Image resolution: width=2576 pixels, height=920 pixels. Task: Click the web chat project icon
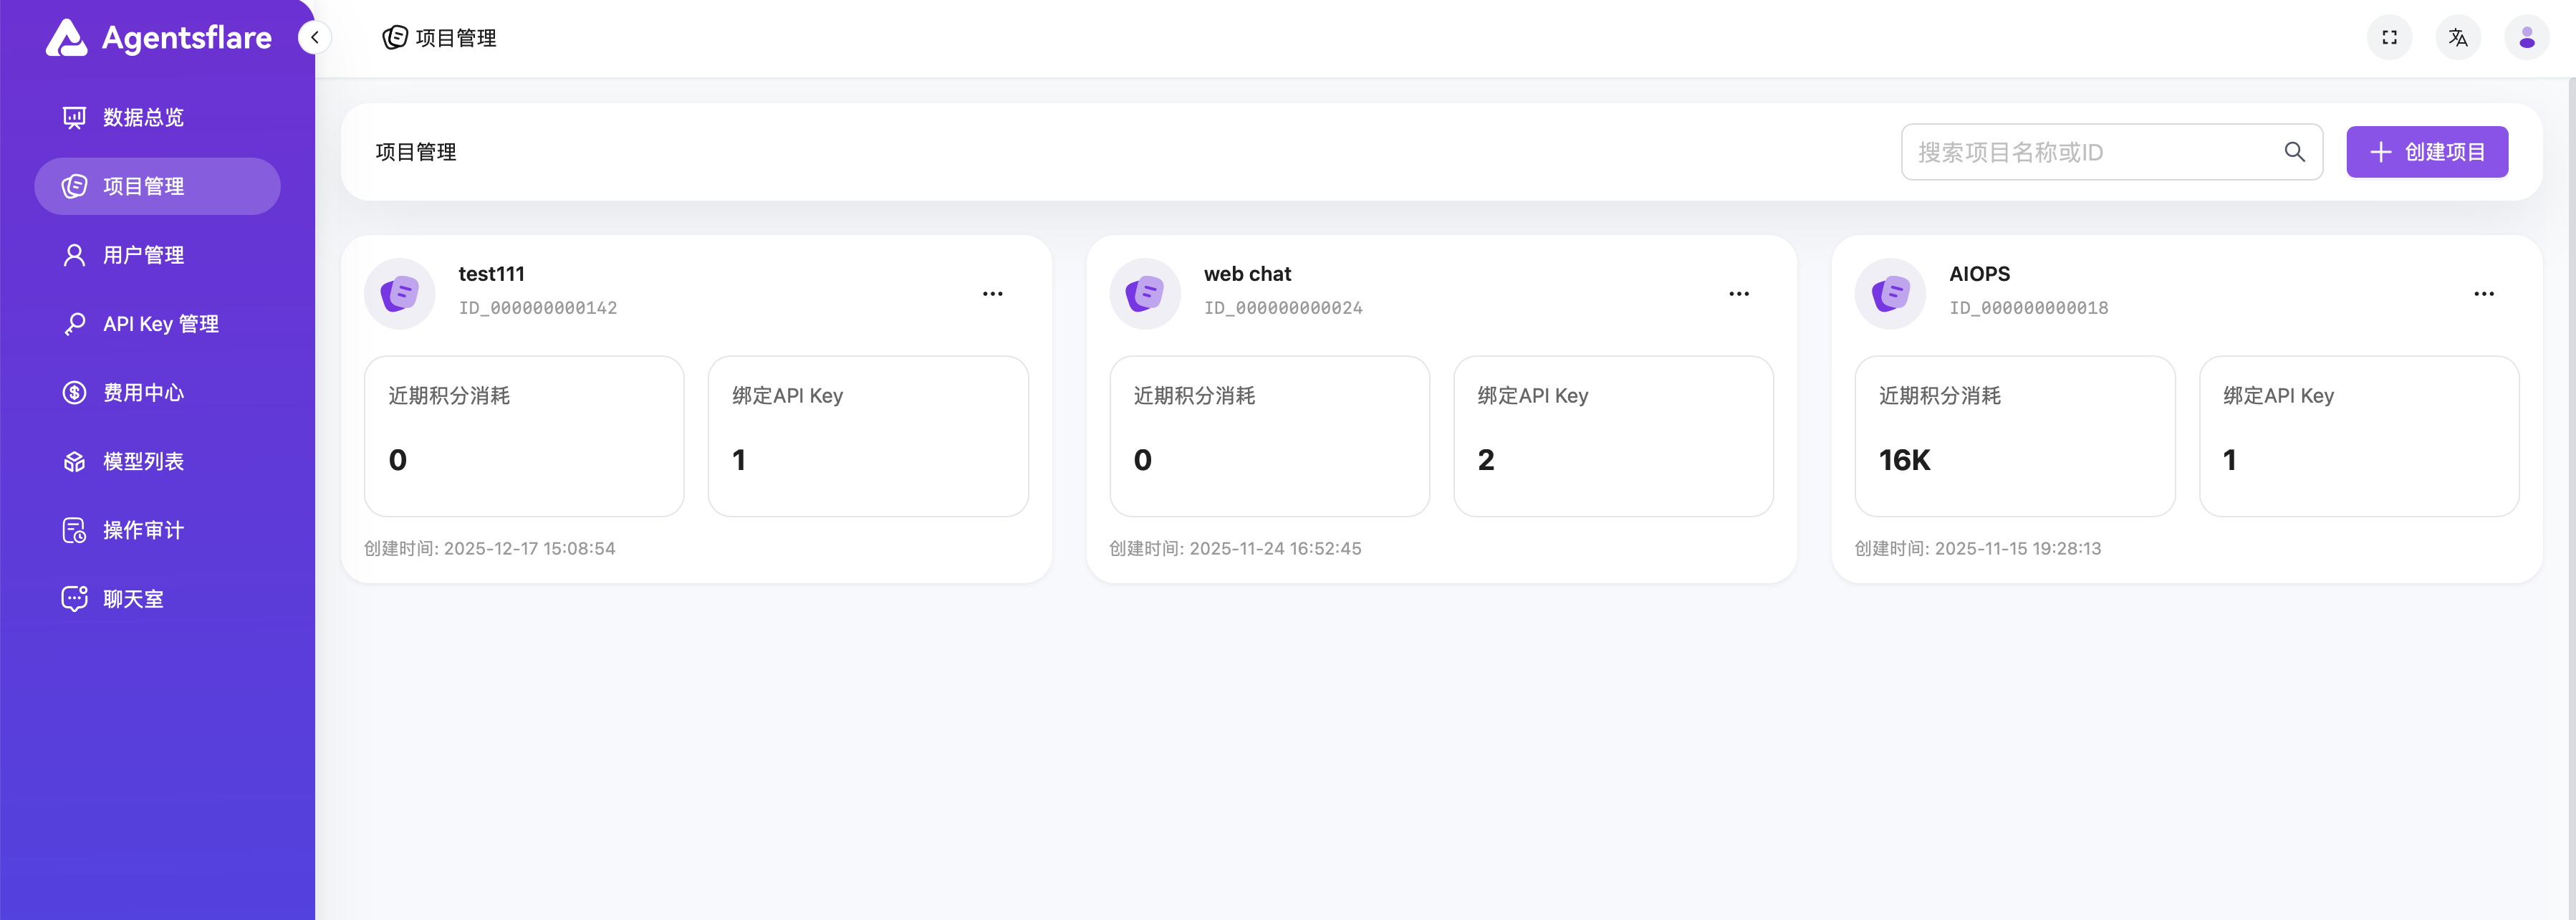coord(1144,294)
